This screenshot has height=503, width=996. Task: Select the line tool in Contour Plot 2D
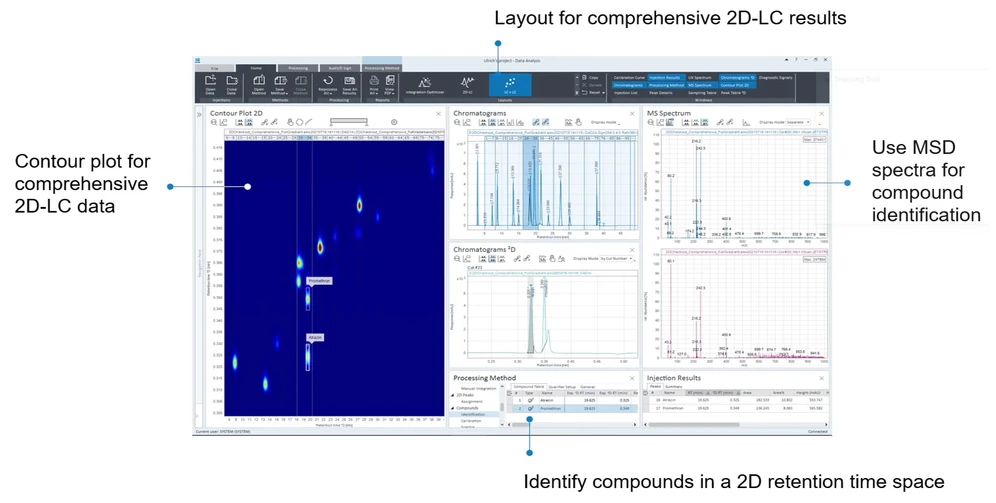pos(308,122)
